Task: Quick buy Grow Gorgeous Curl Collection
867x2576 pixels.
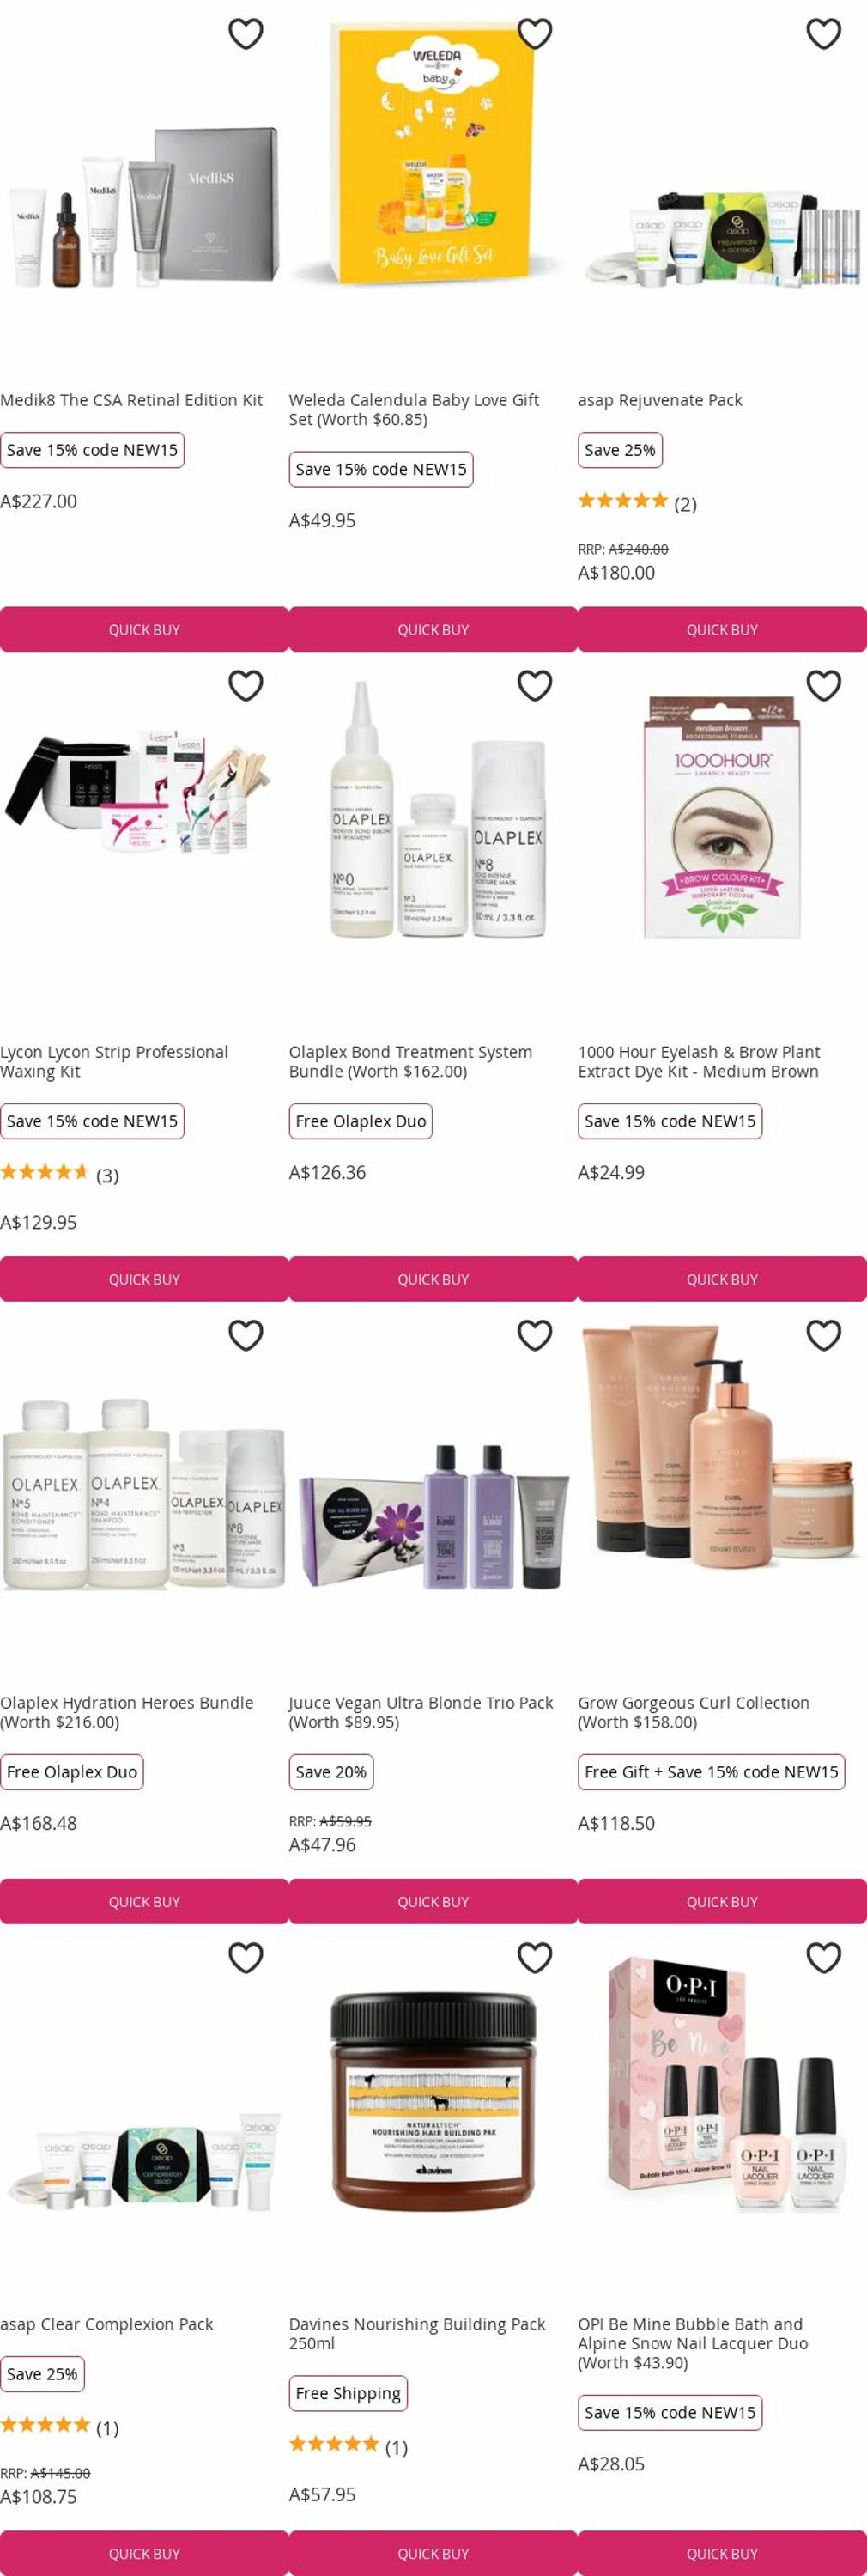Action: (722, 1901)
